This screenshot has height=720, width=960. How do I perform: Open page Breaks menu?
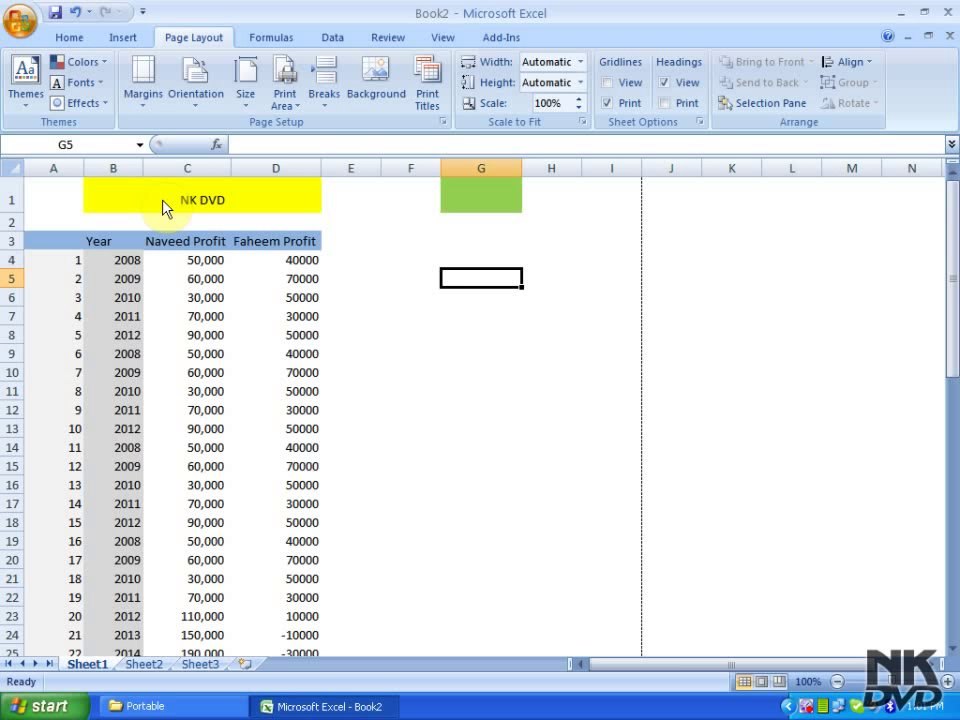point(324,83)
